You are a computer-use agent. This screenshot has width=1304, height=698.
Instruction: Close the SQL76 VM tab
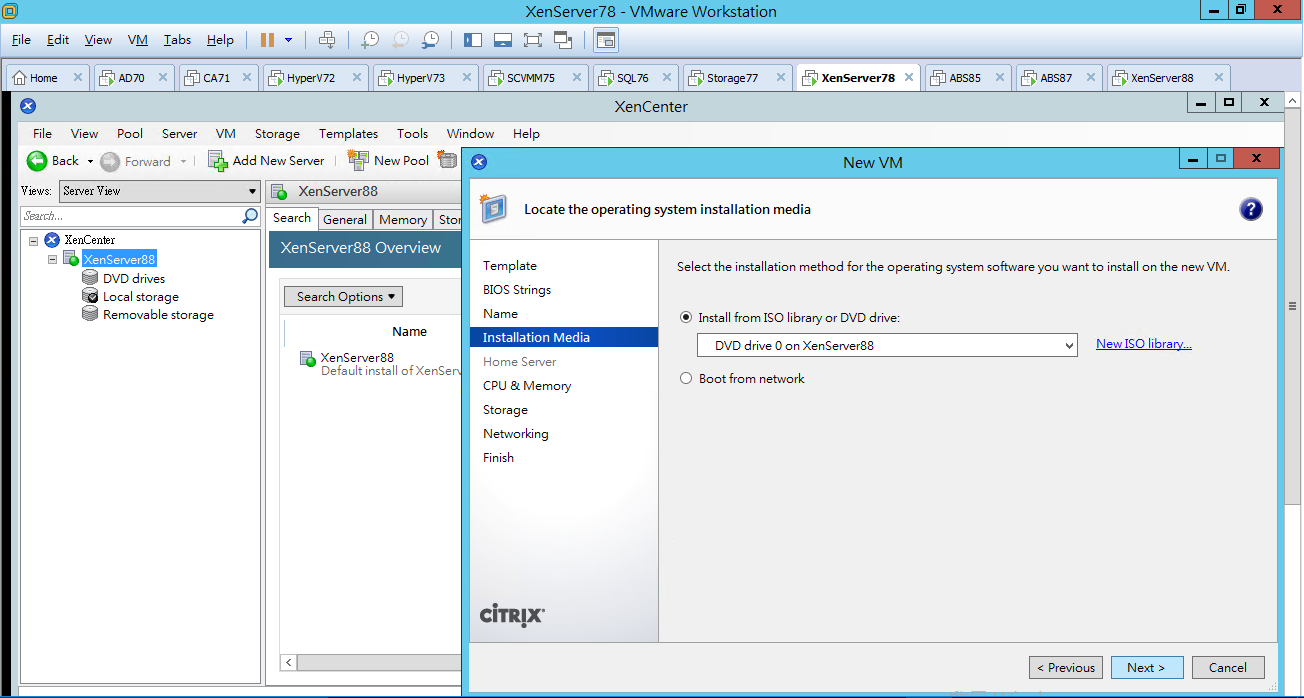click(x=667, y=78)
